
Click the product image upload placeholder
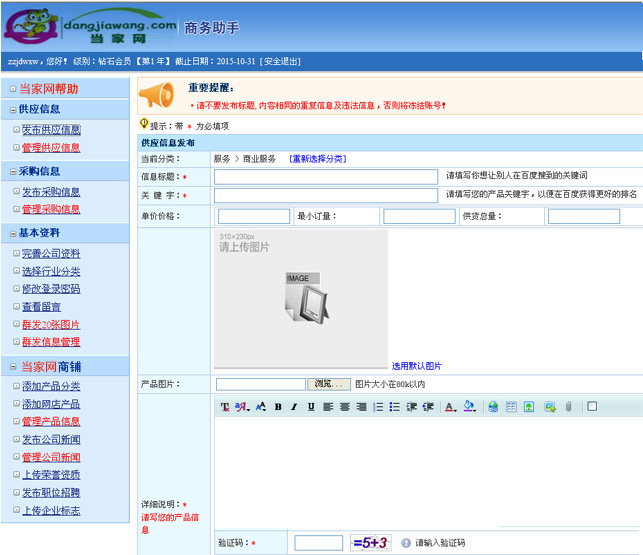tap(301, 299)
